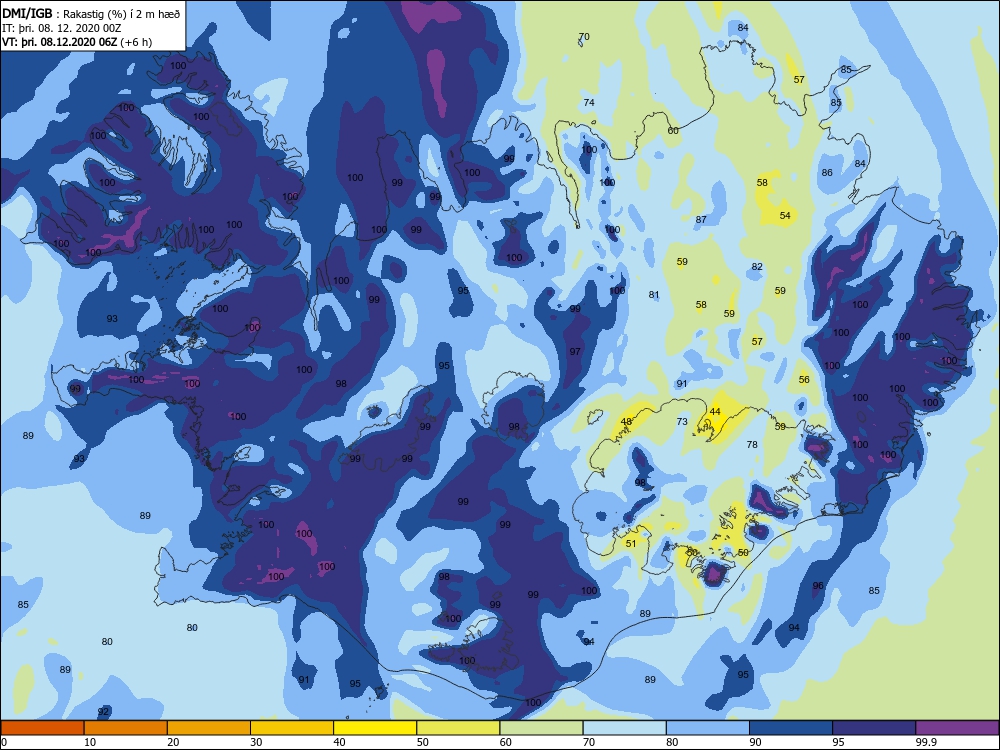Click the 30–40 amber legend swatch

(x=292, y=728)
